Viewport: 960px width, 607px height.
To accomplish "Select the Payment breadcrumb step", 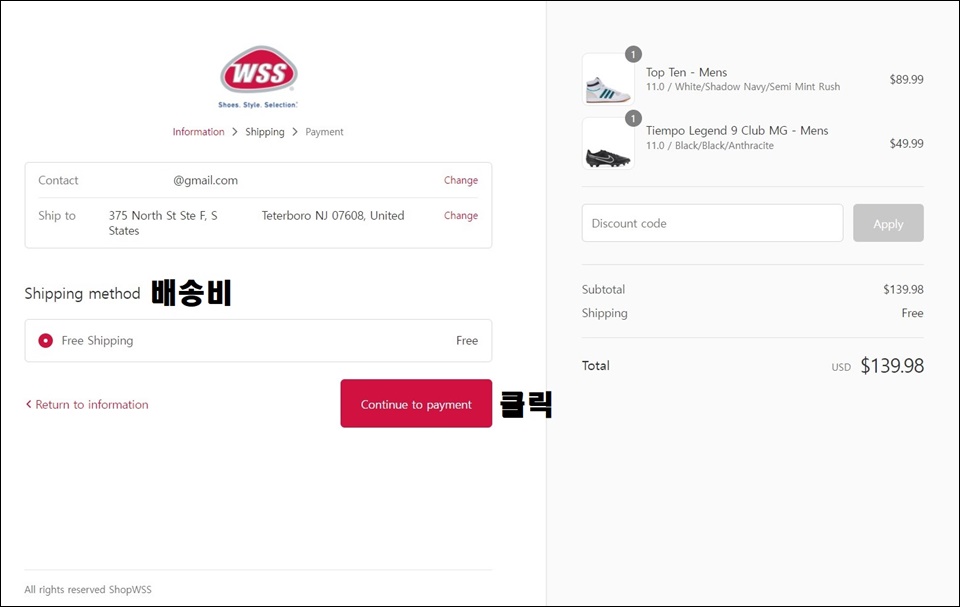I will (324, 132).
